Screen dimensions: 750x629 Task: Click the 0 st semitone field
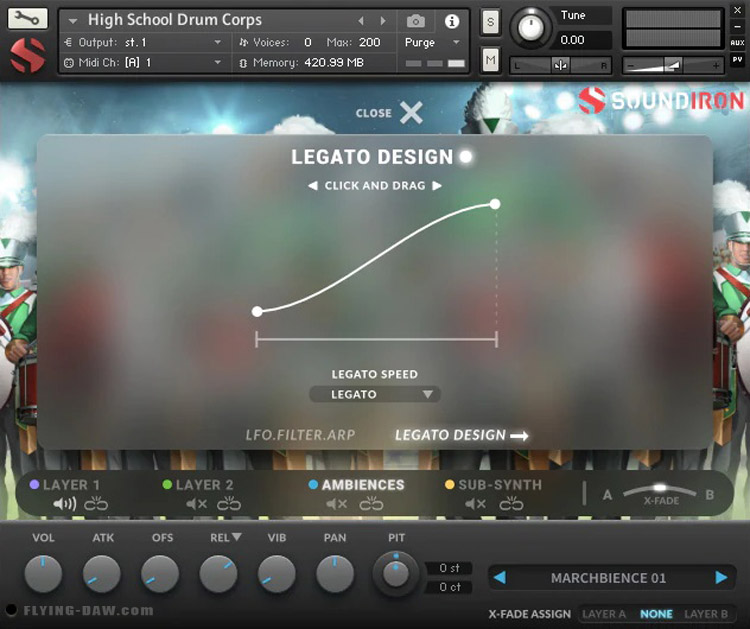point(449,568)
